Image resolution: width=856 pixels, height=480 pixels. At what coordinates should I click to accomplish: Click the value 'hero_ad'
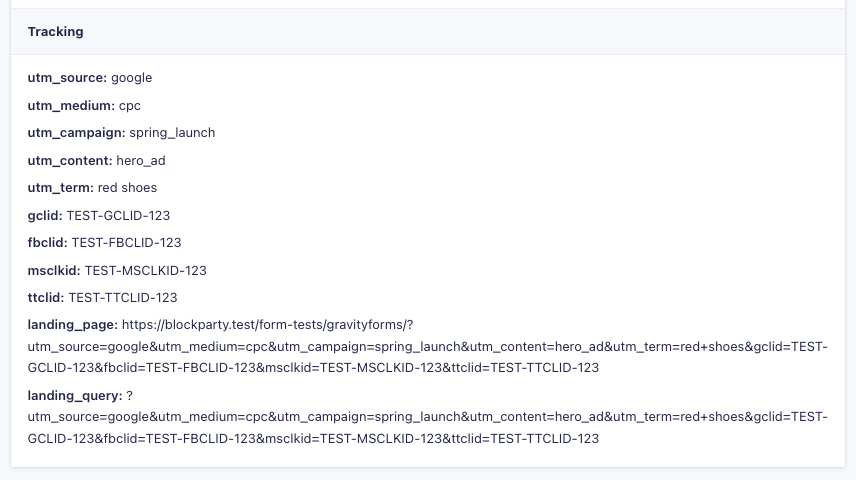tap(141, 161)
